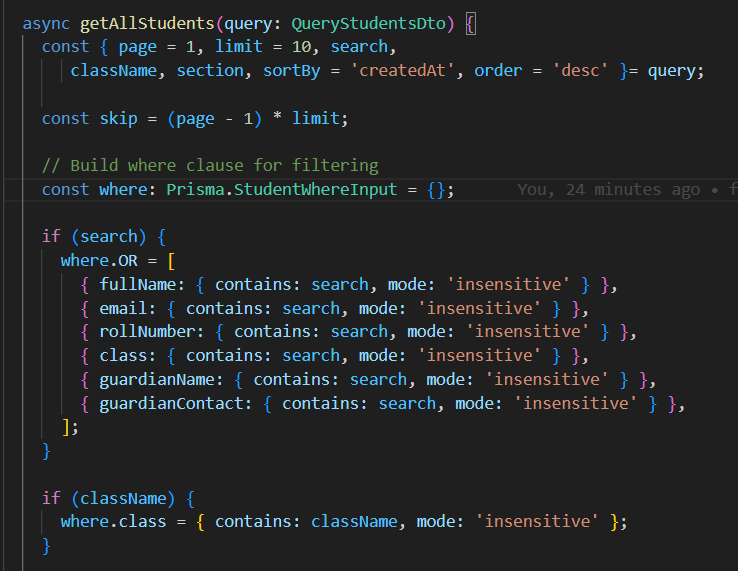
Task: Click the order destructured variable
Action: [498, 71]
